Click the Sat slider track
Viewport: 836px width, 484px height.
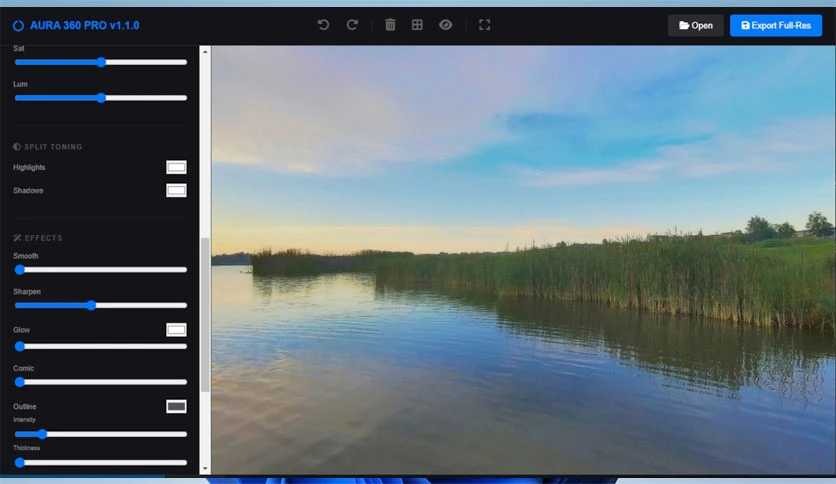pyautogui.click(x=101, y=62)
